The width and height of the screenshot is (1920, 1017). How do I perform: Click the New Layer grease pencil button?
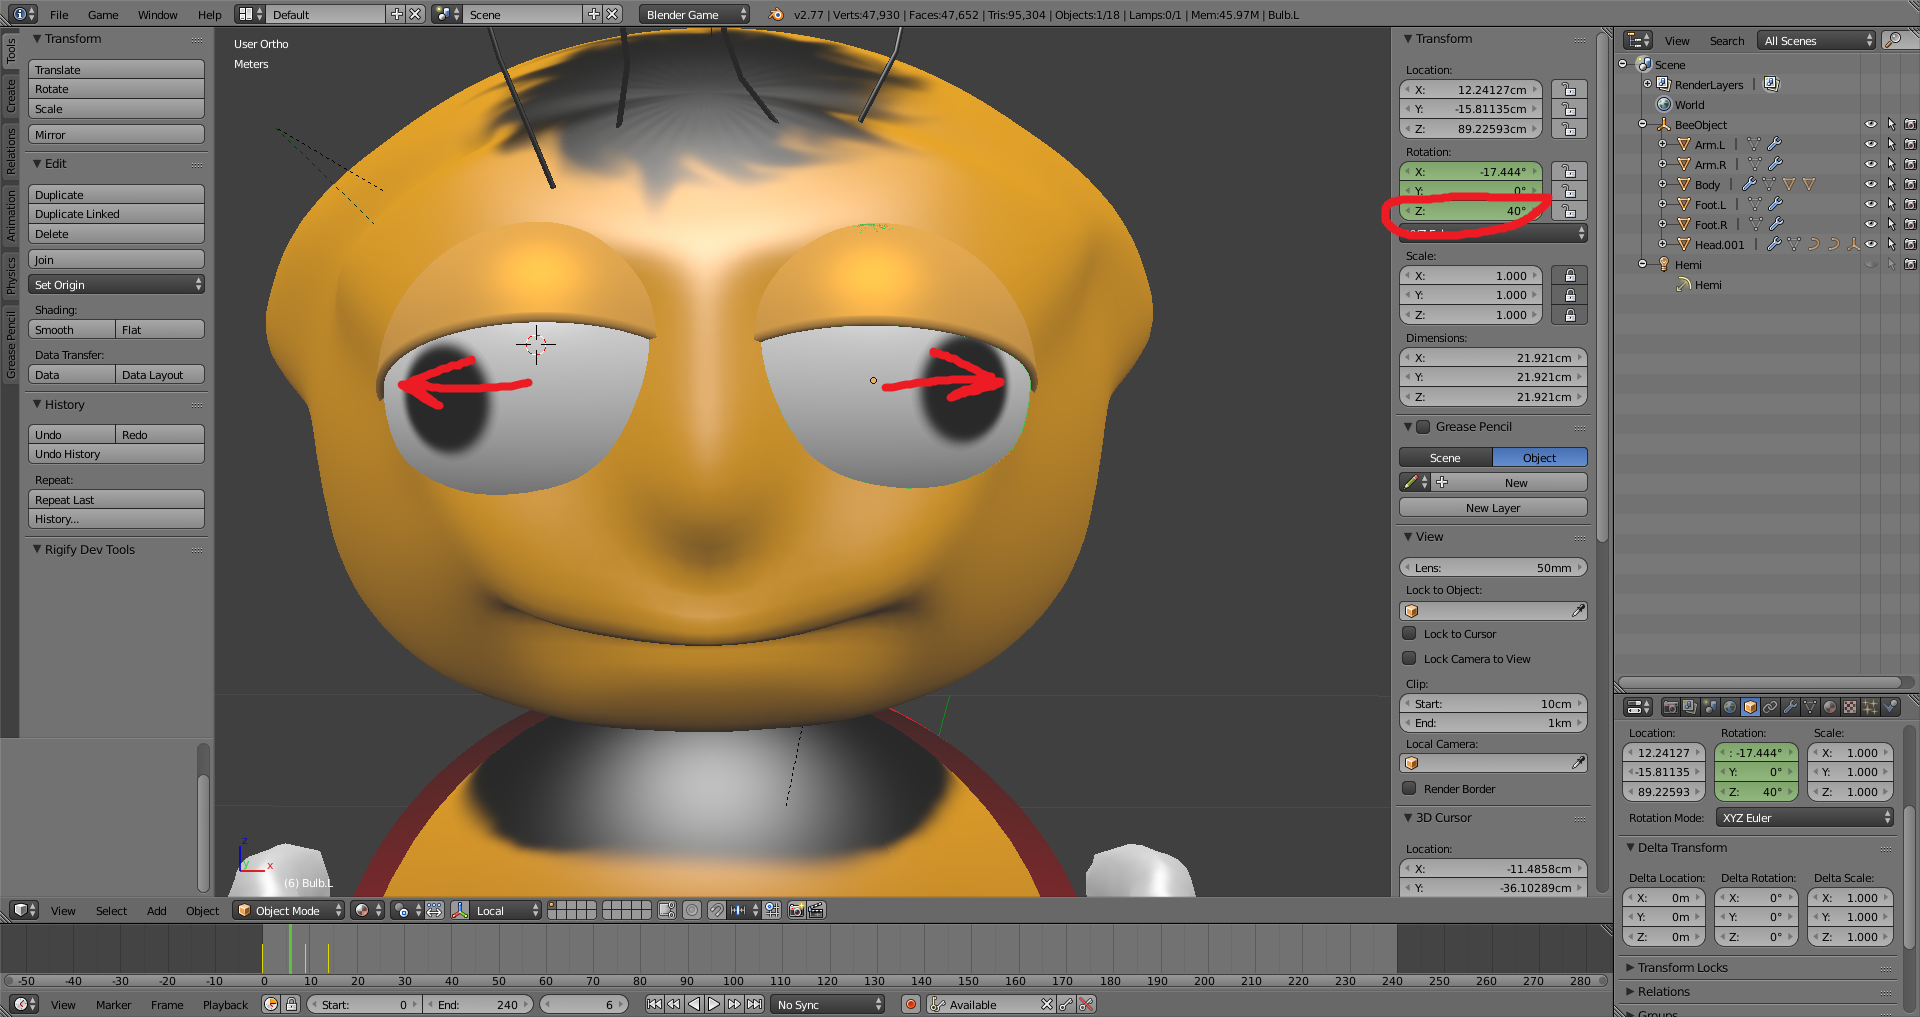tap(1493, 508)
